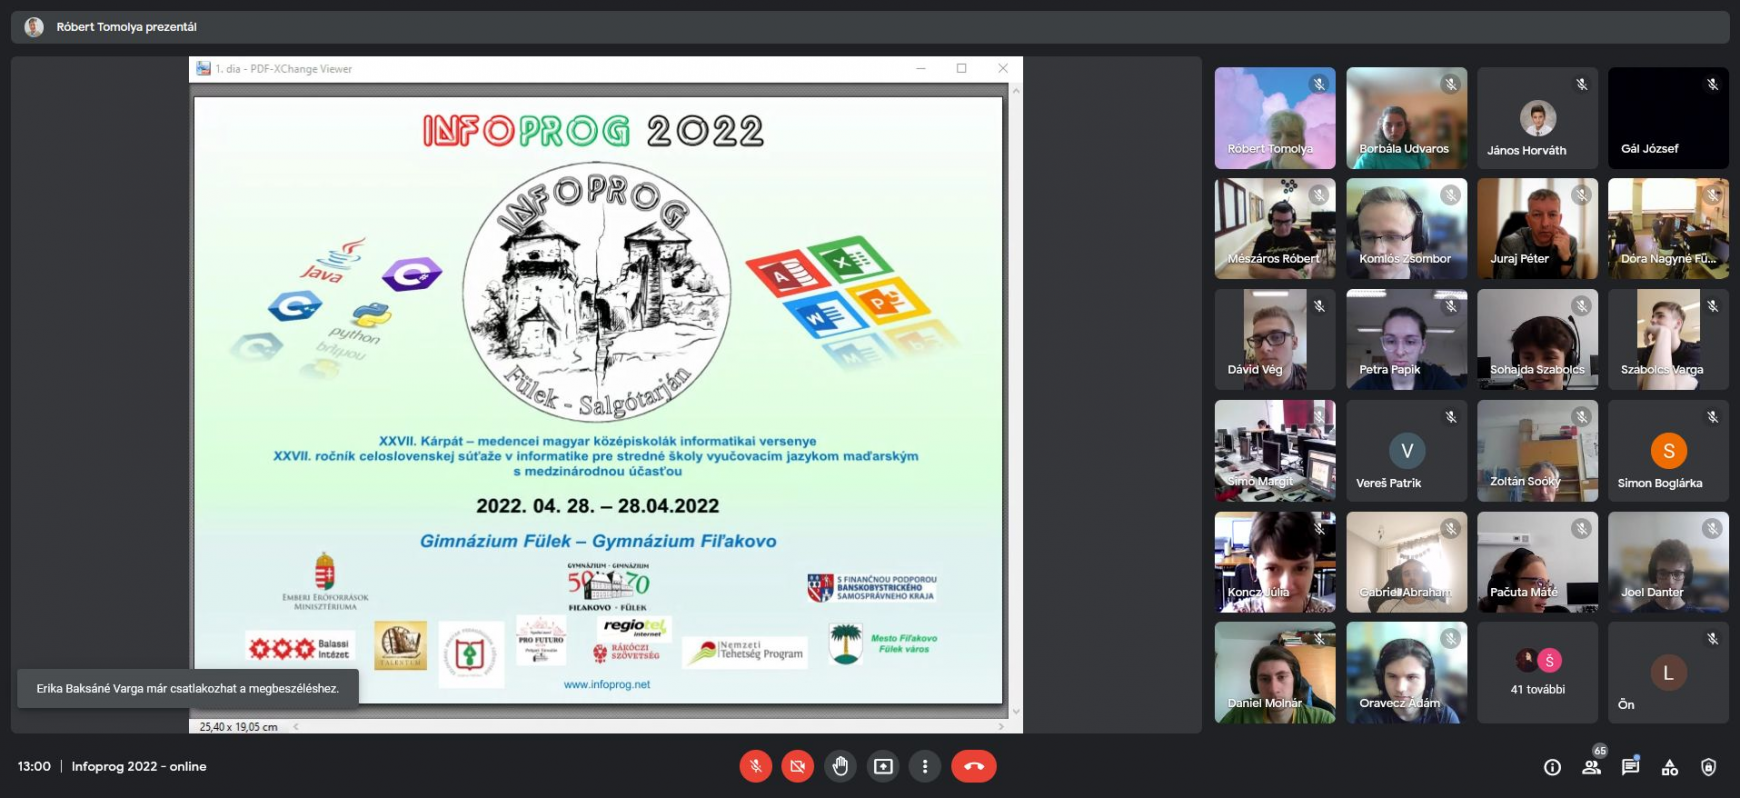1740x798 pixels.
Task: Select Zoltán Sooky's video tile
Action: pos(1537,451)
